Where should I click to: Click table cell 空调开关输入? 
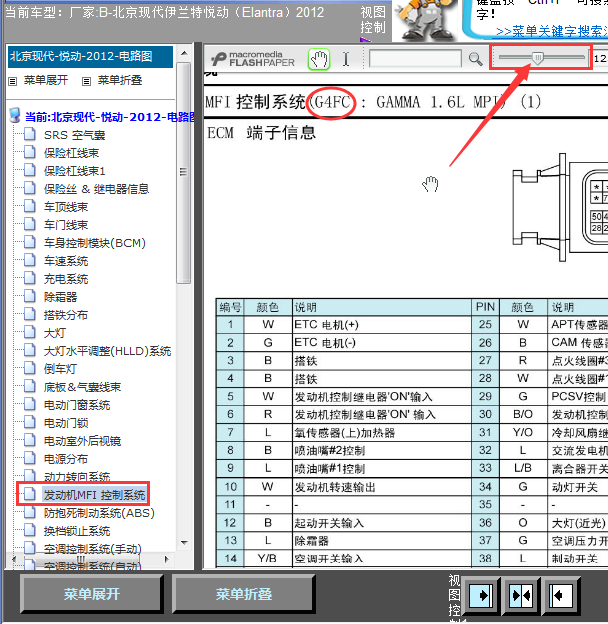(382, 558)
